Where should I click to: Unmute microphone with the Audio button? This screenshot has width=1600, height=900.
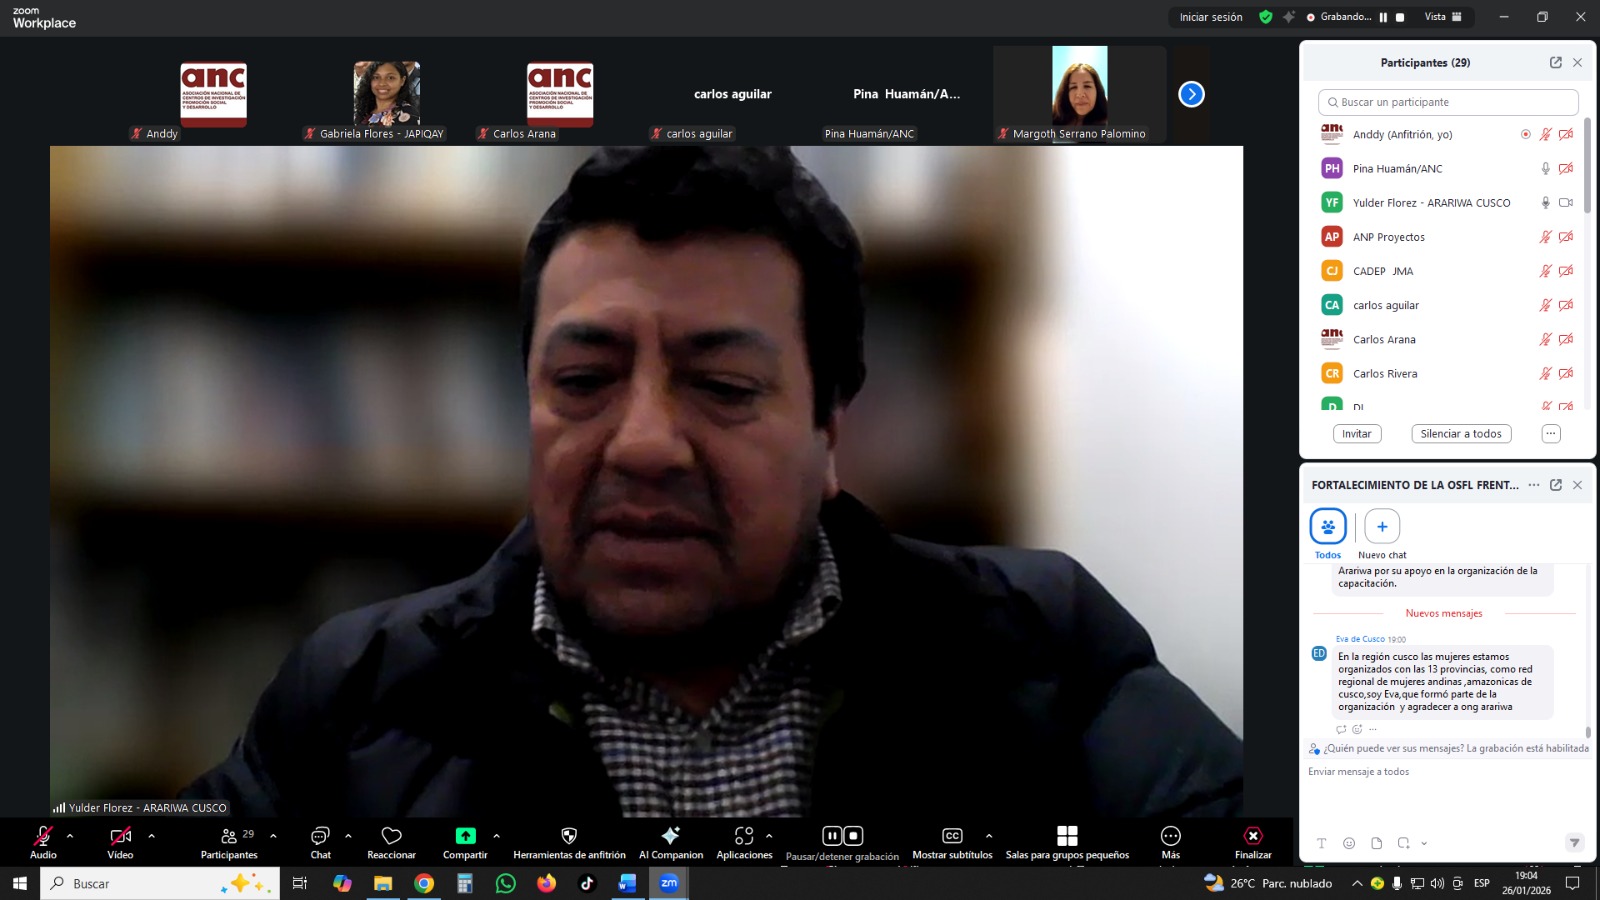(x=43, y=836)
